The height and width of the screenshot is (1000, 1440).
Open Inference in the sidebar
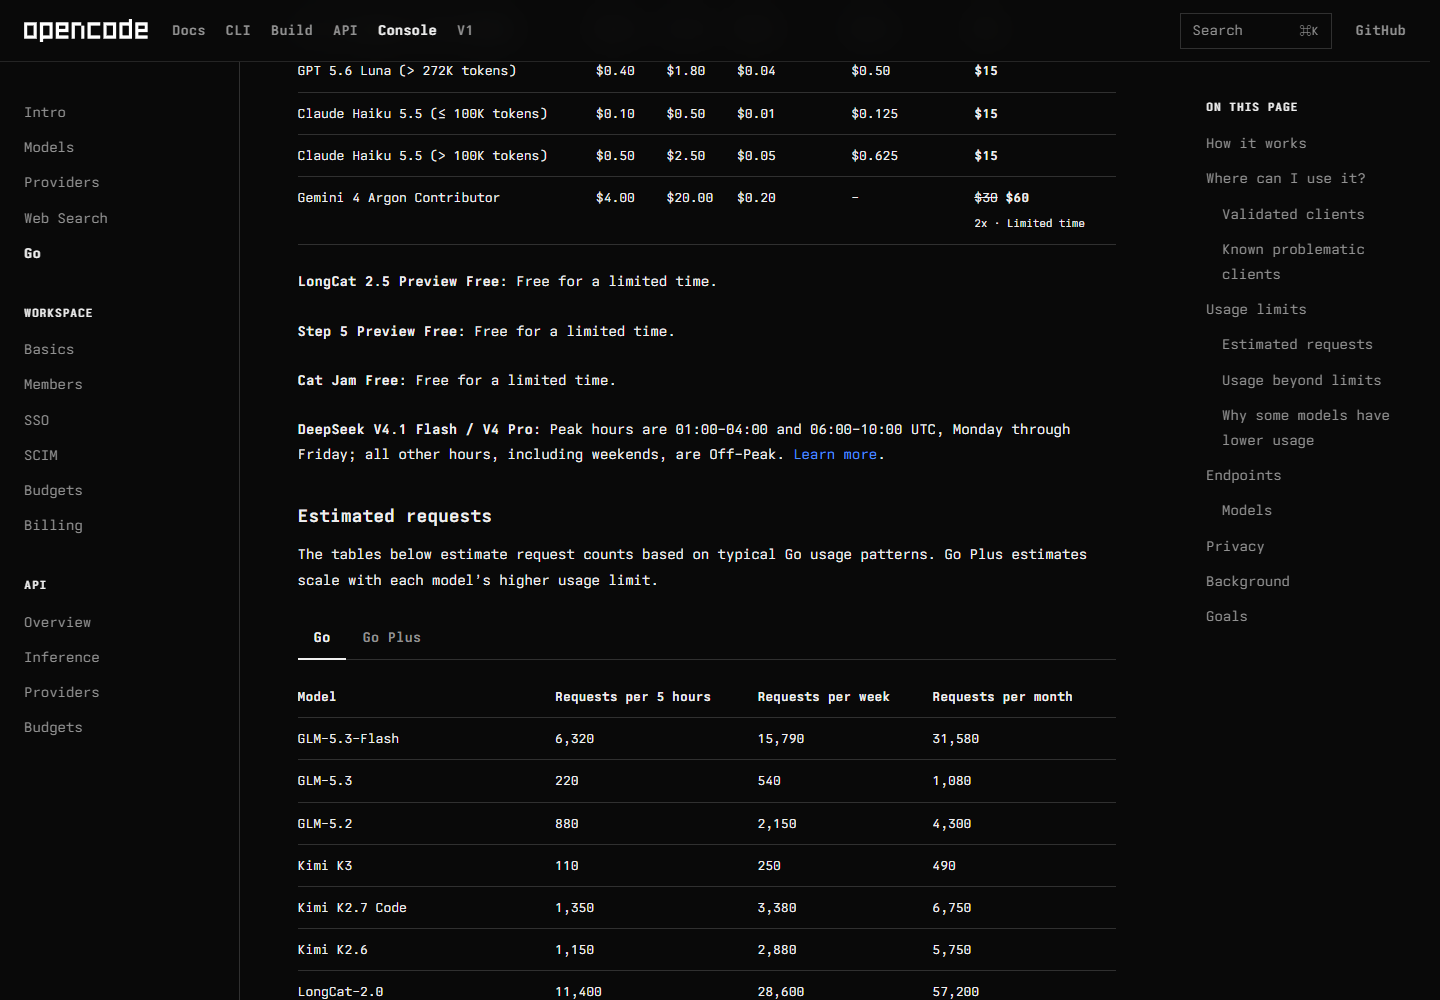pyautogui.click(x=62, y=657)
